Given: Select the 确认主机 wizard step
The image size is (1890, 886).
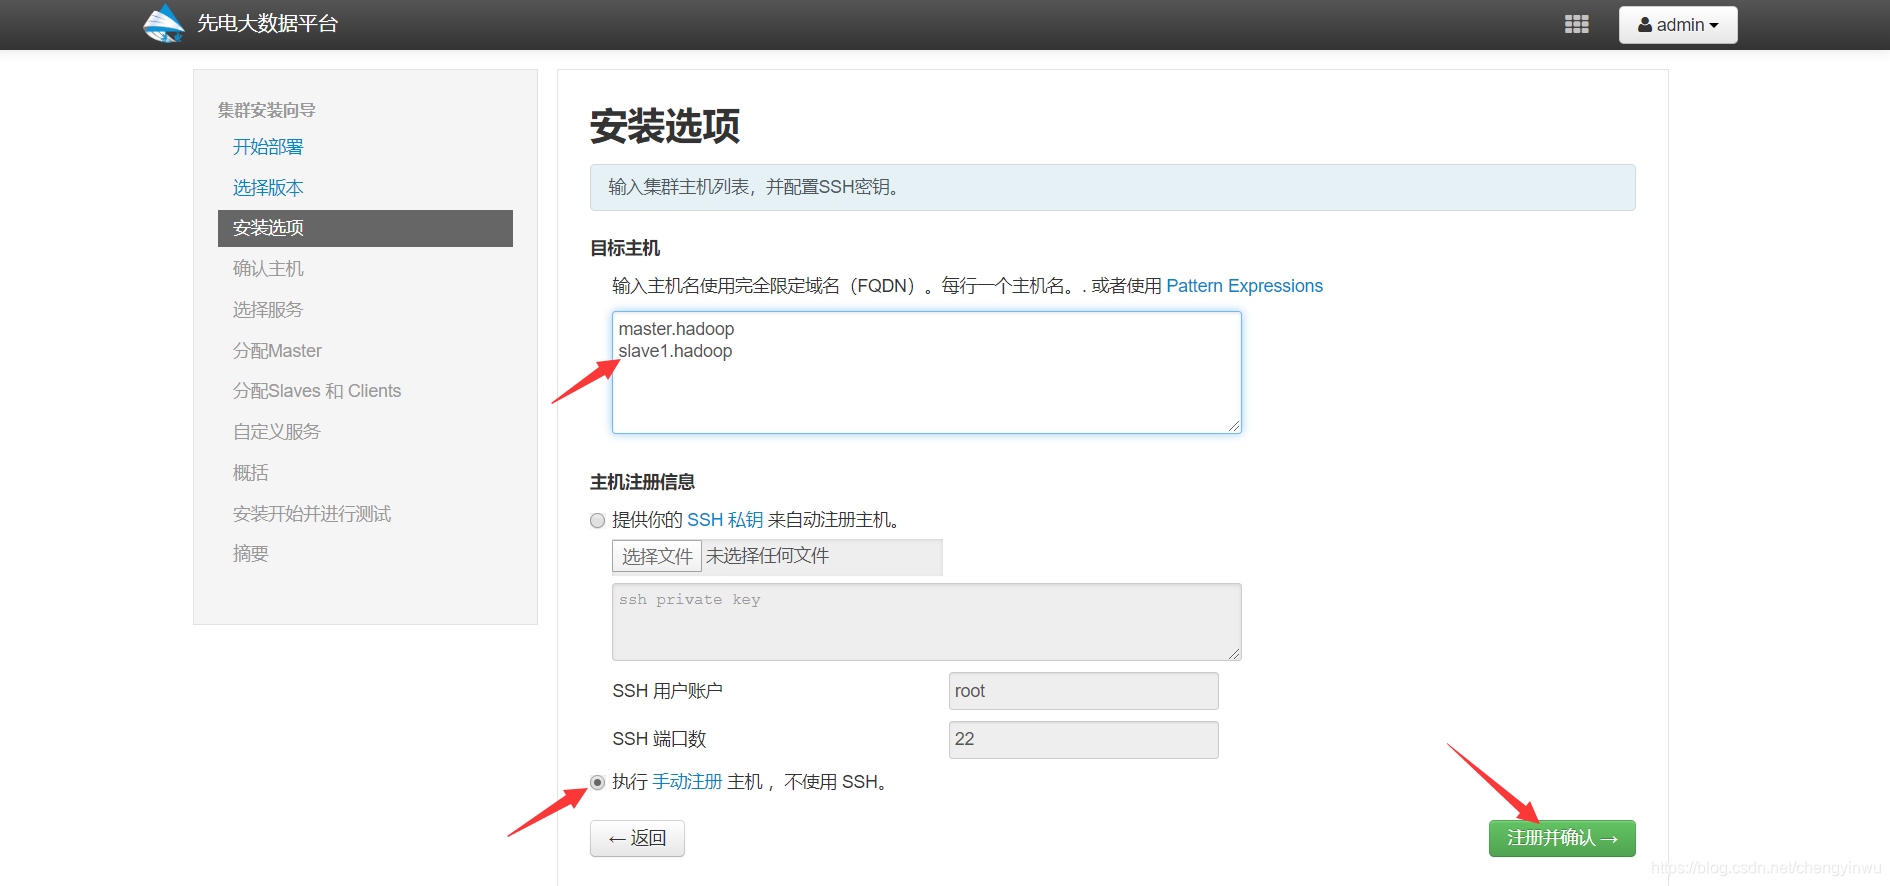Looking at the screenshot, I should click(268, 269).
